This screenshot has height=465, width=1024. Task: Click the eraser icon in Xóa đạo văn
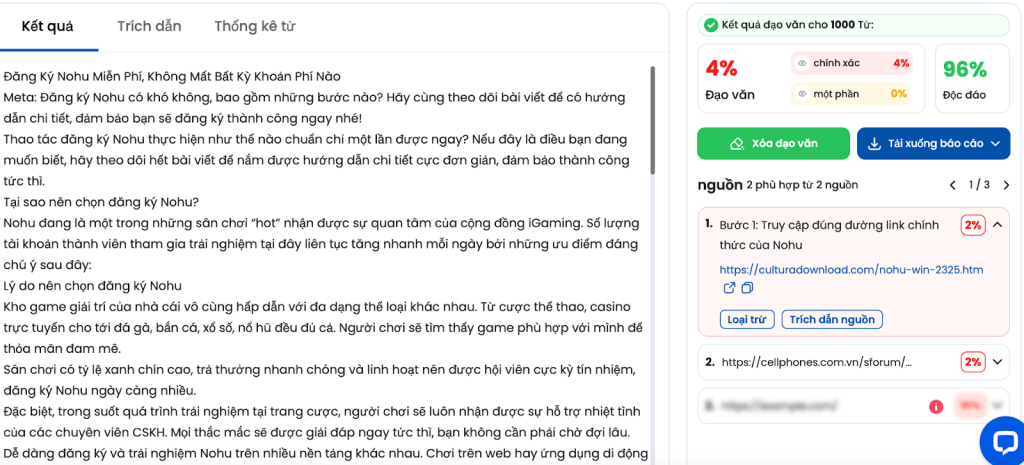736,144
